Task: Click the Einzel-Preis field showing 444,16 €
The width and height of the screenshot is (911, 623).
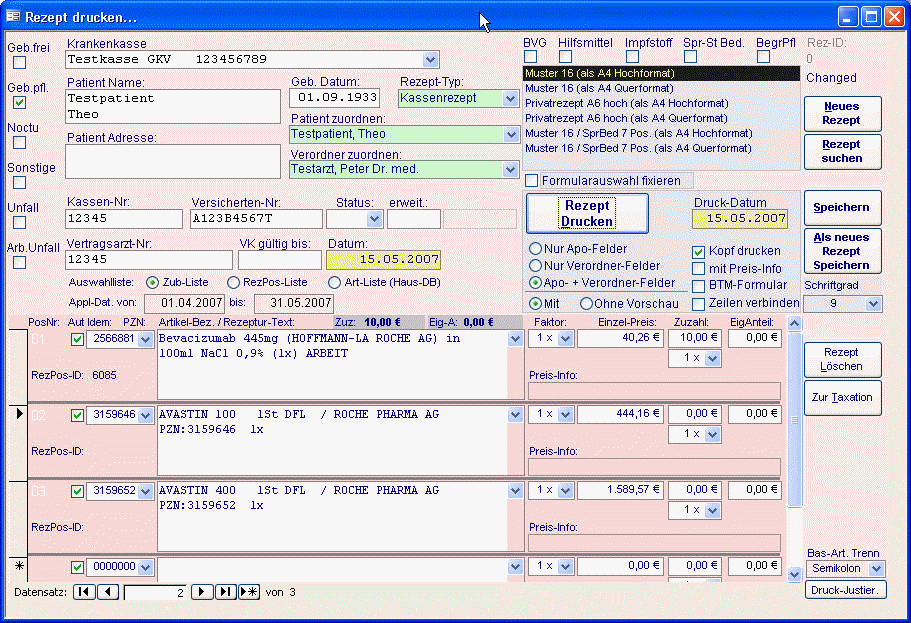Action: 621,414
